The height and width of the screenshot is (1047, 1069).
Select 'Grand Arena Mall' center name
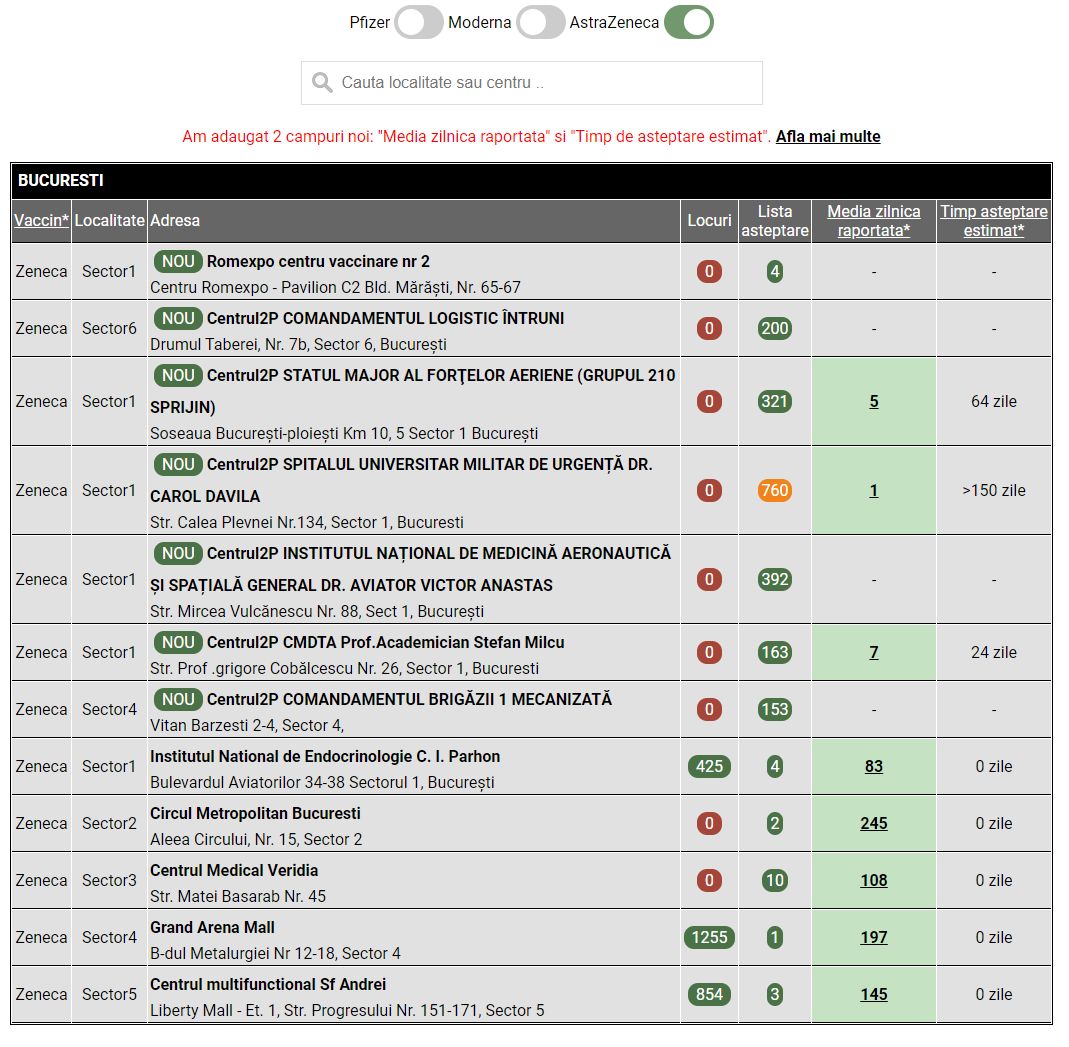(x=212, y=928)
